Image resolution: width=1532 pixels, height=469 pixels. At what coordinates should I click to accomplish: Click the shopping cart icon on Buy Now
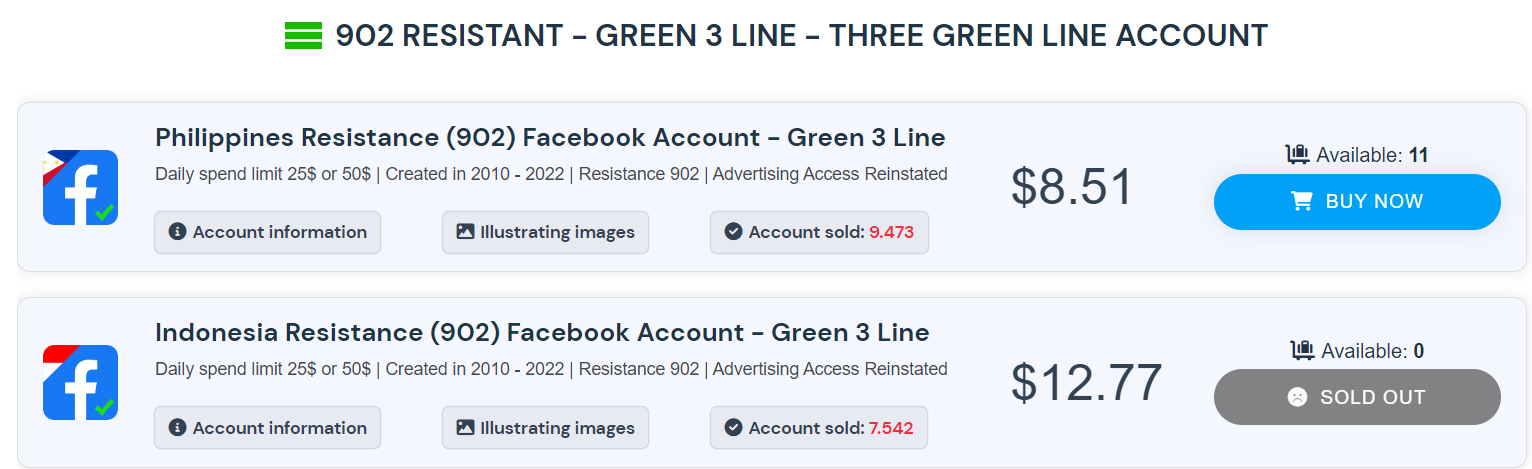click(1301, 202)
